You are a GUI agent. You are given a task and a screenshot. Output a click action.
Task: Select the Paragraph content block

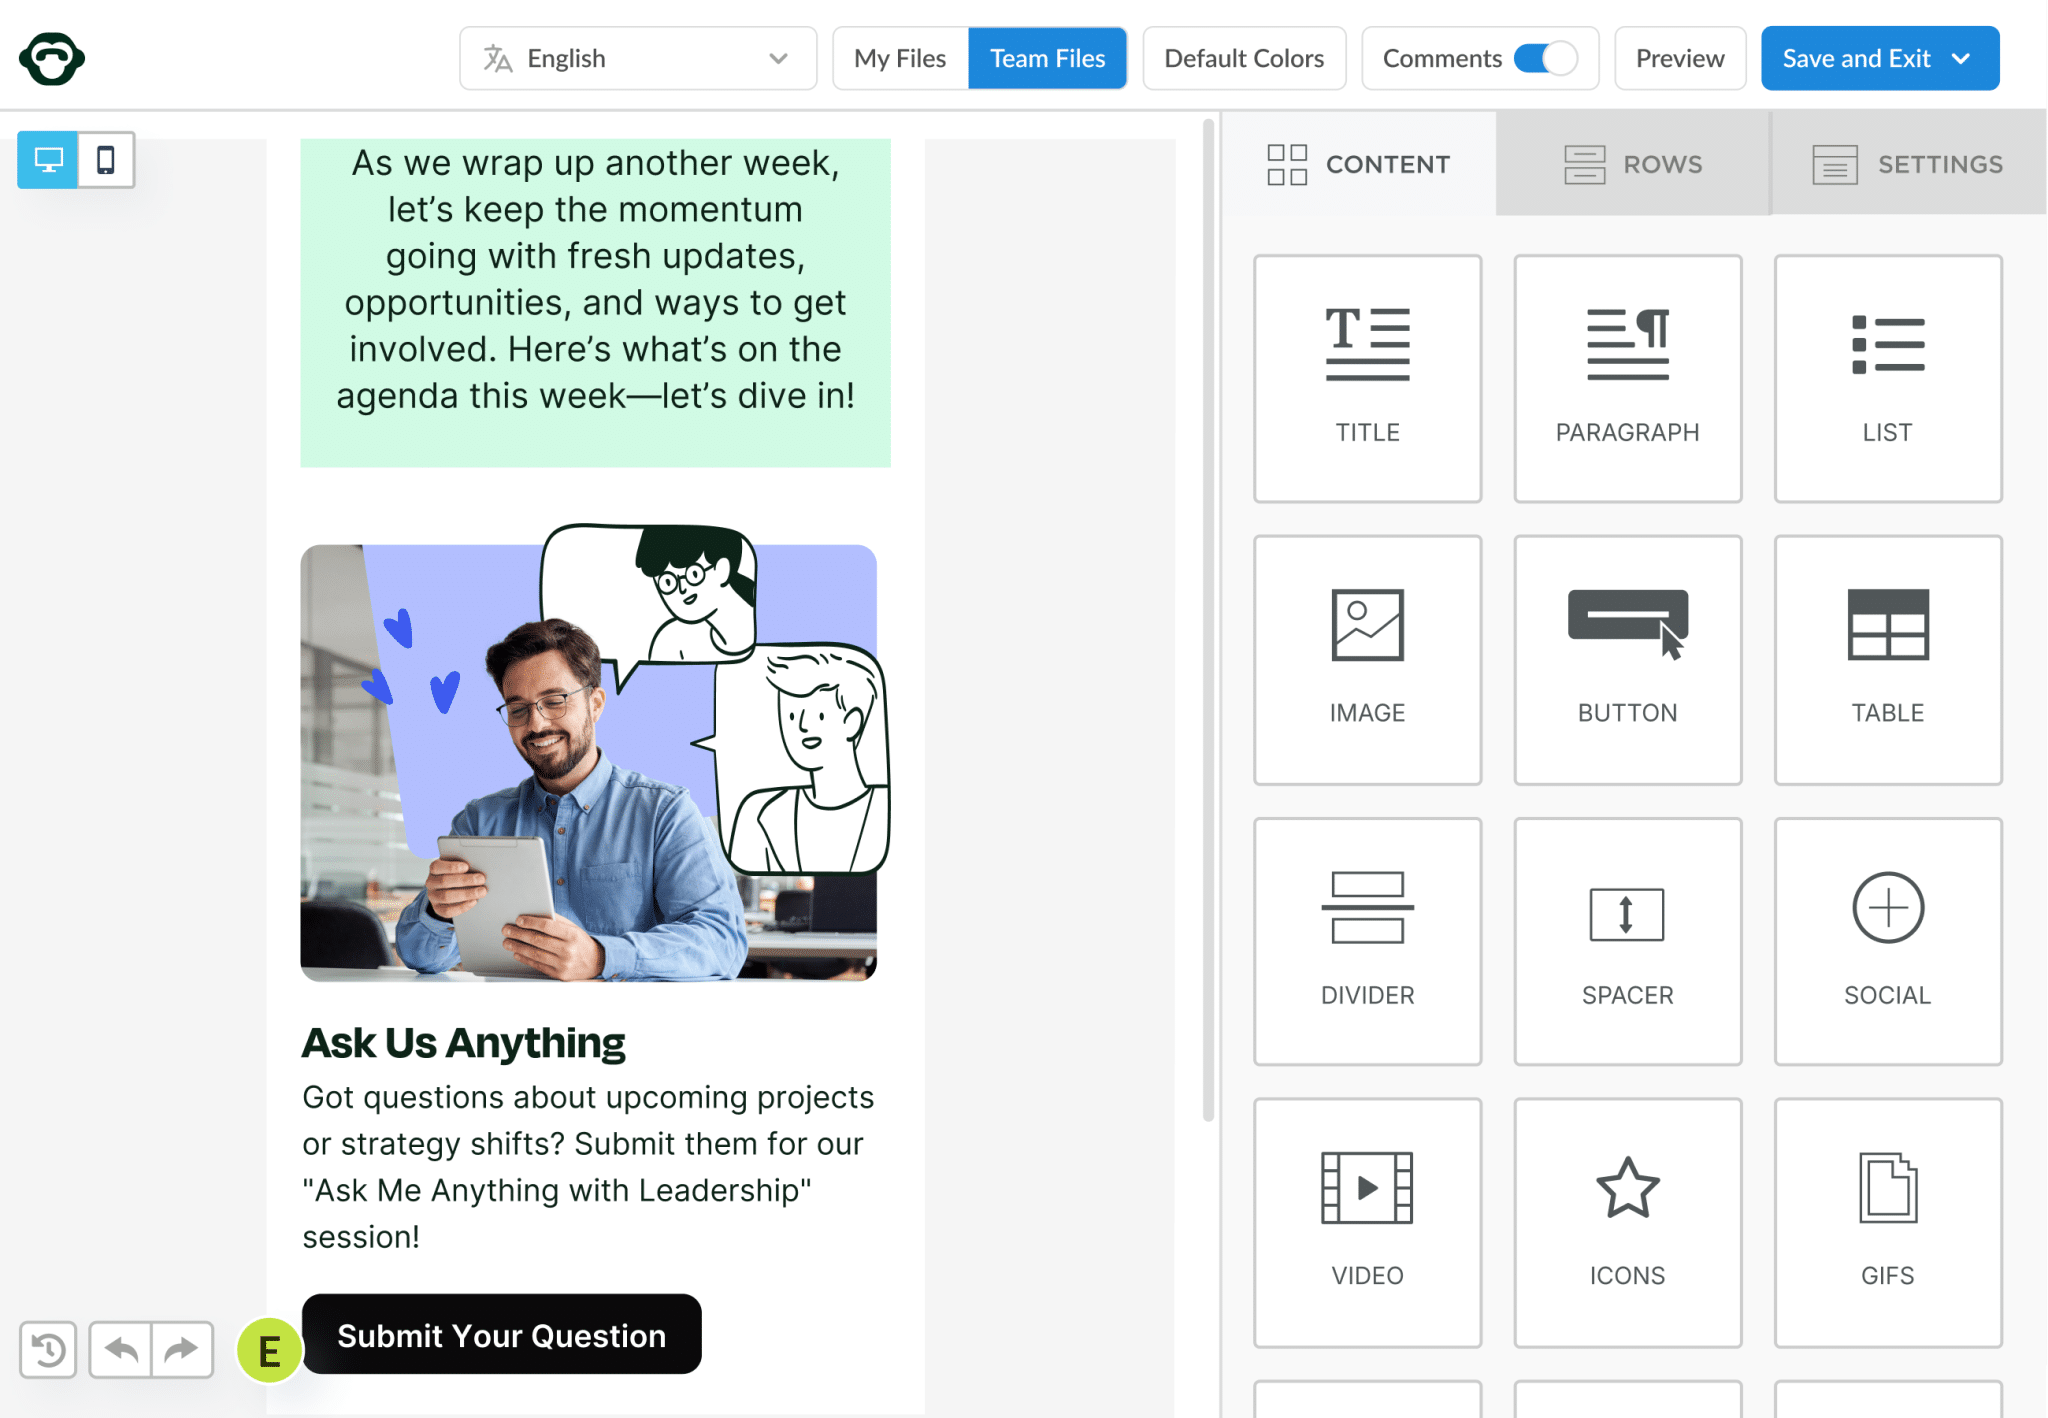pos(1627,378)
